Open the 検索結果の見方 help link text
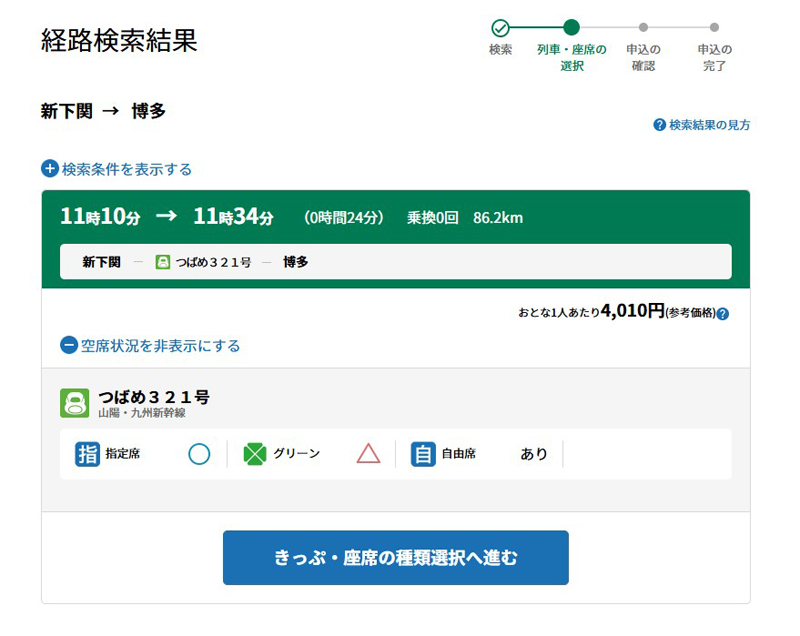Image resolution: width=800 pixels, height=636 pixels. [x=709, y=125]
